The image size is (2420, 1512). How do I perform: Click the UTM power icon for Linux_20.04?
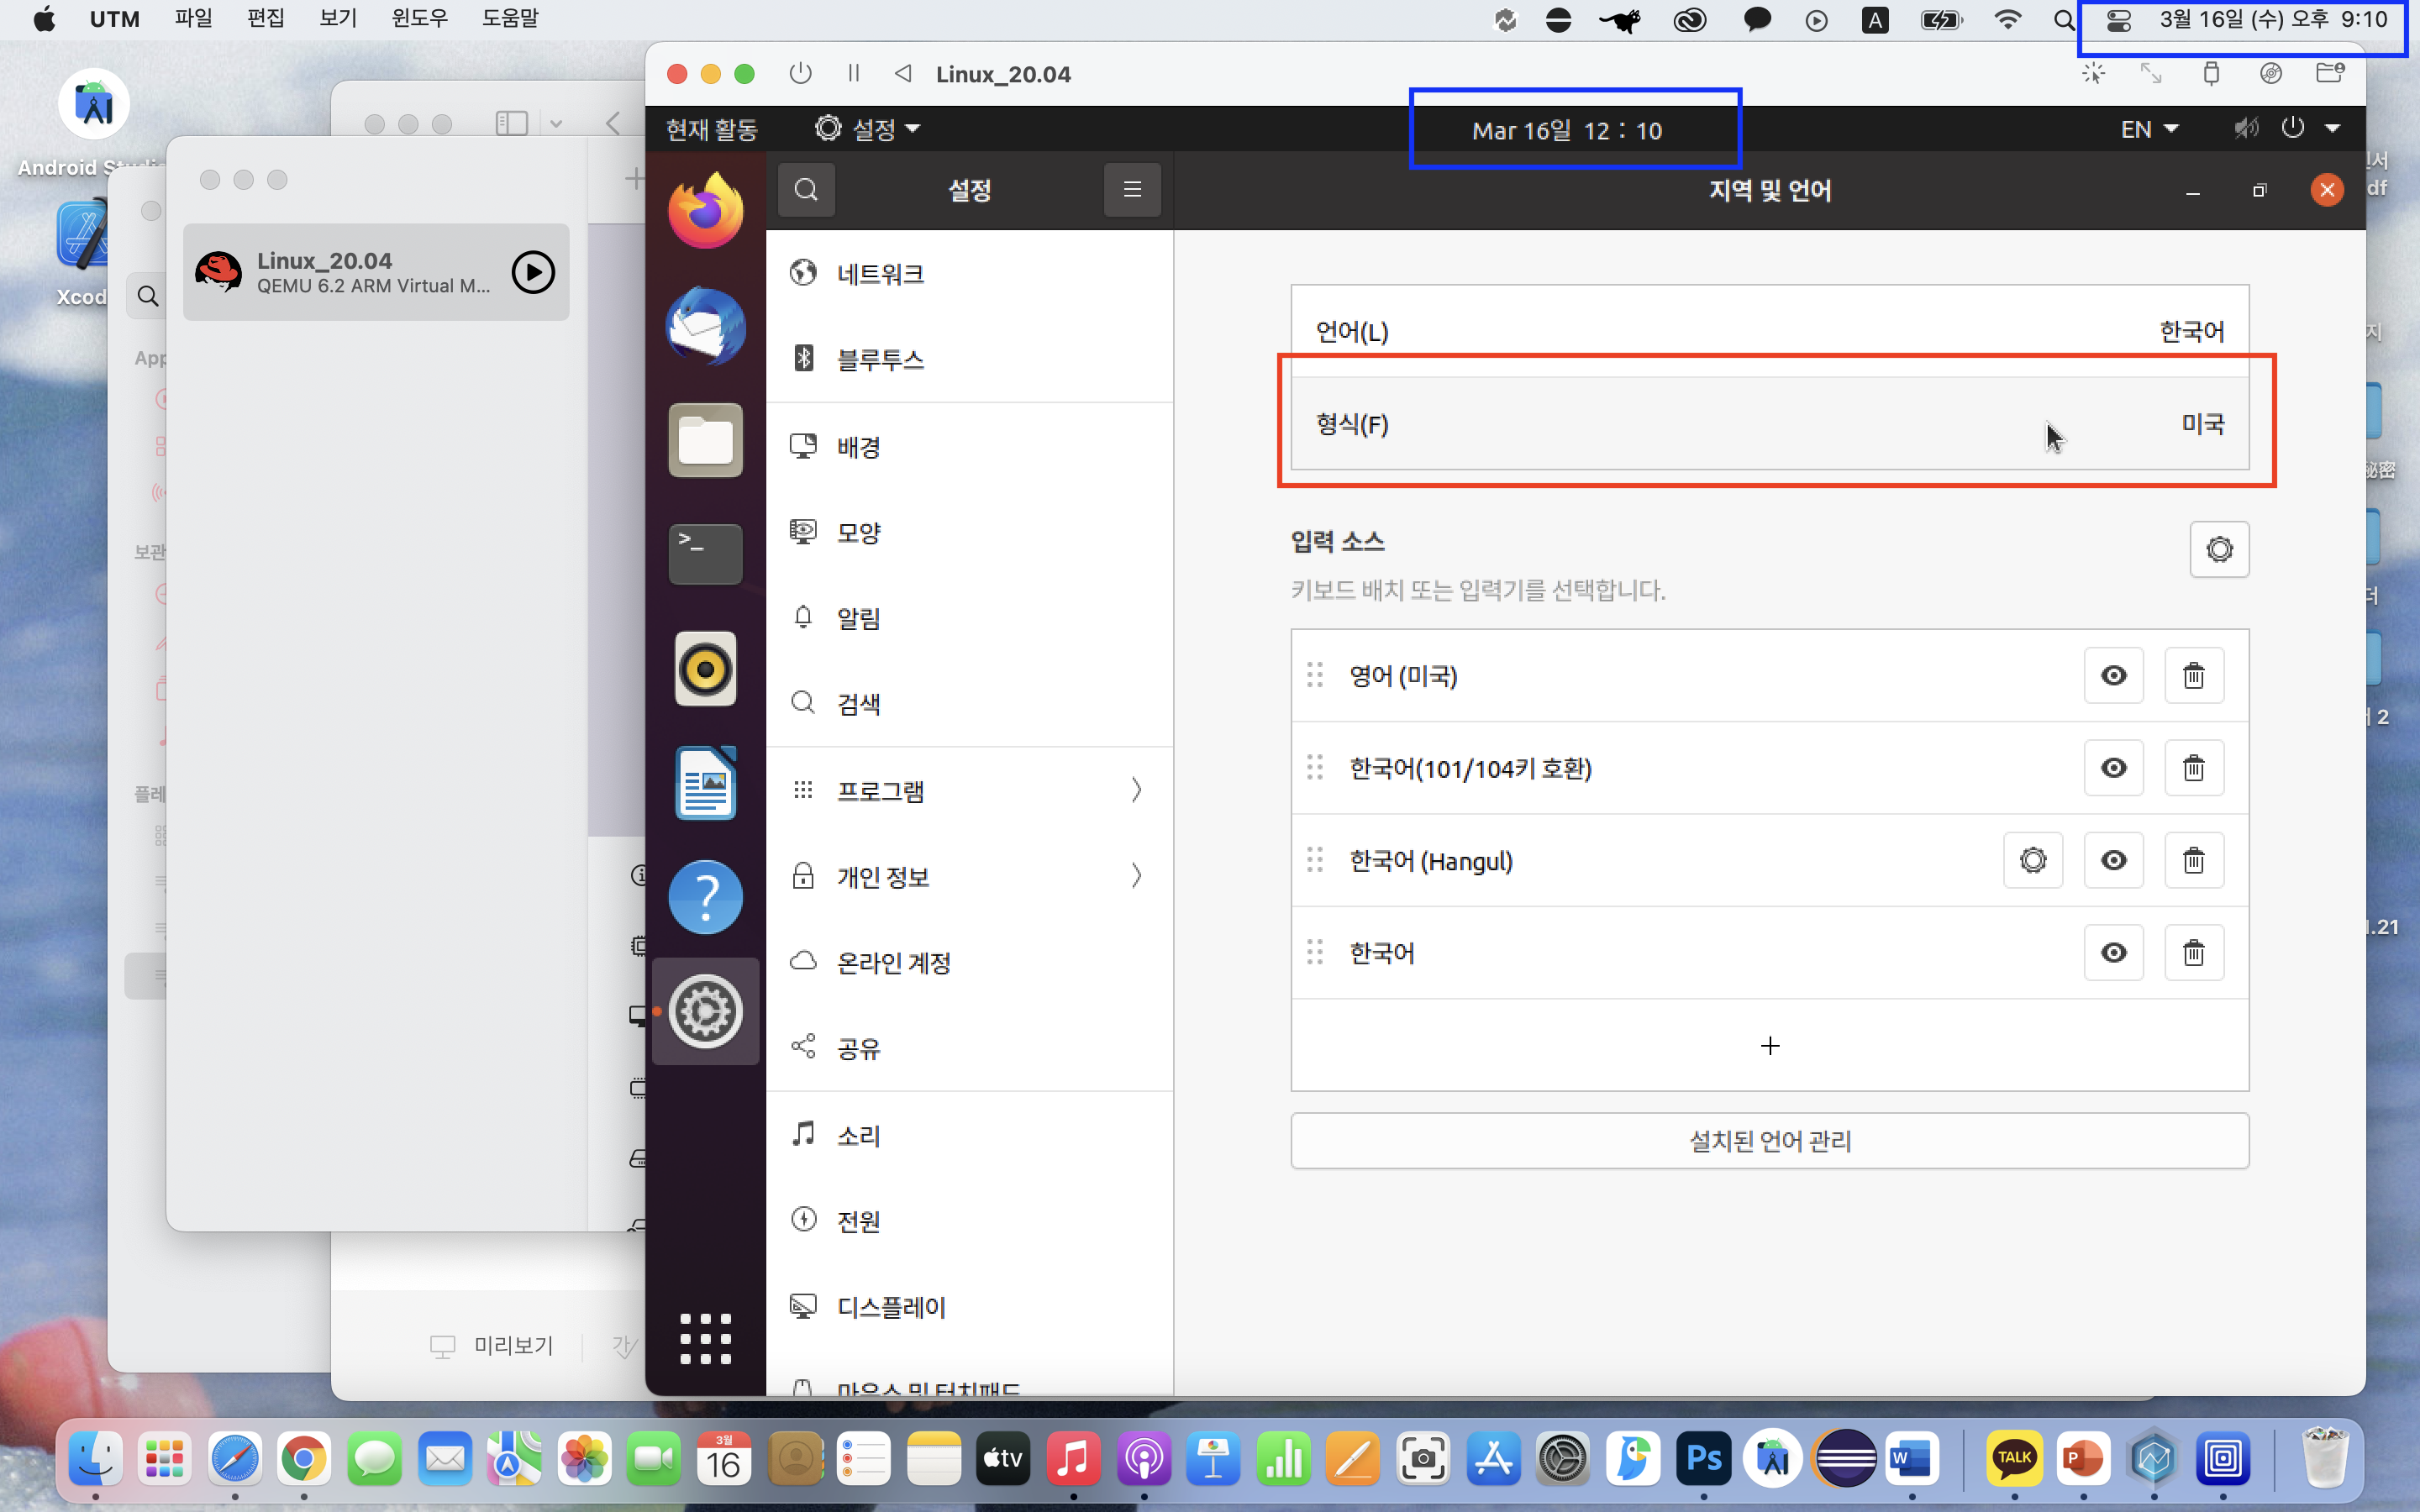[800, 74]
